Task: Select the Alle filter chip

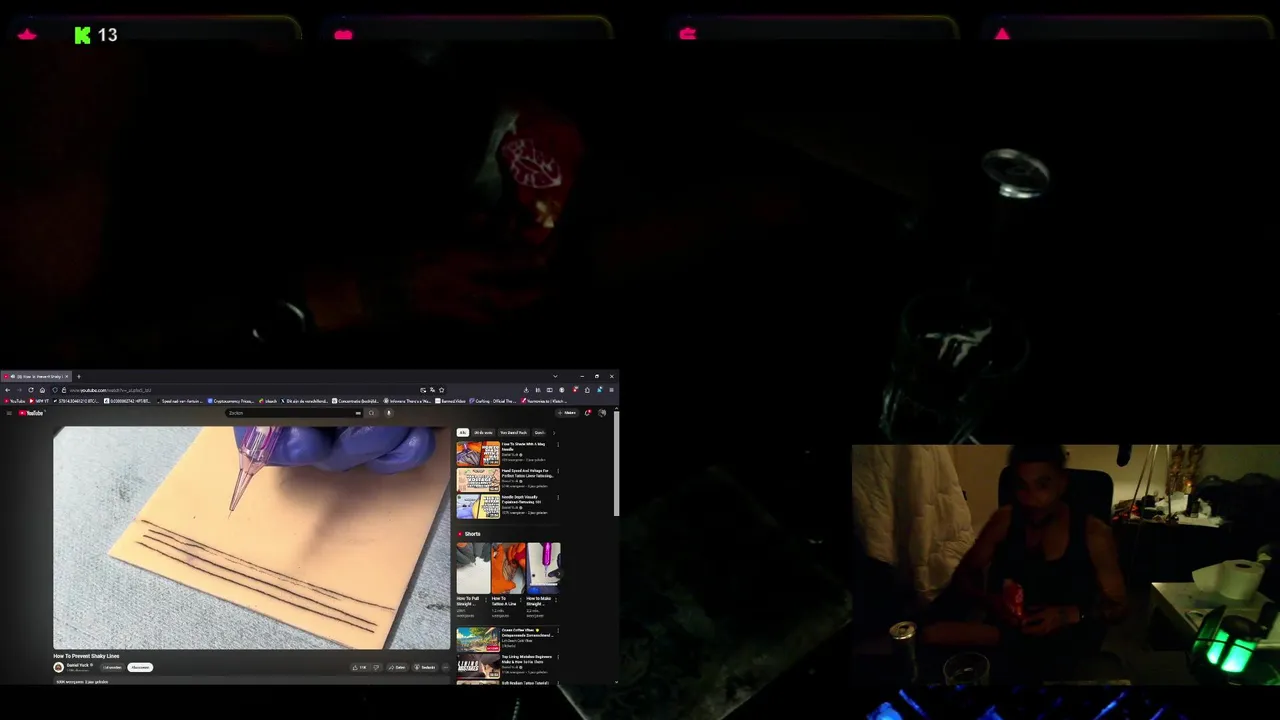Action: [462, 432]
